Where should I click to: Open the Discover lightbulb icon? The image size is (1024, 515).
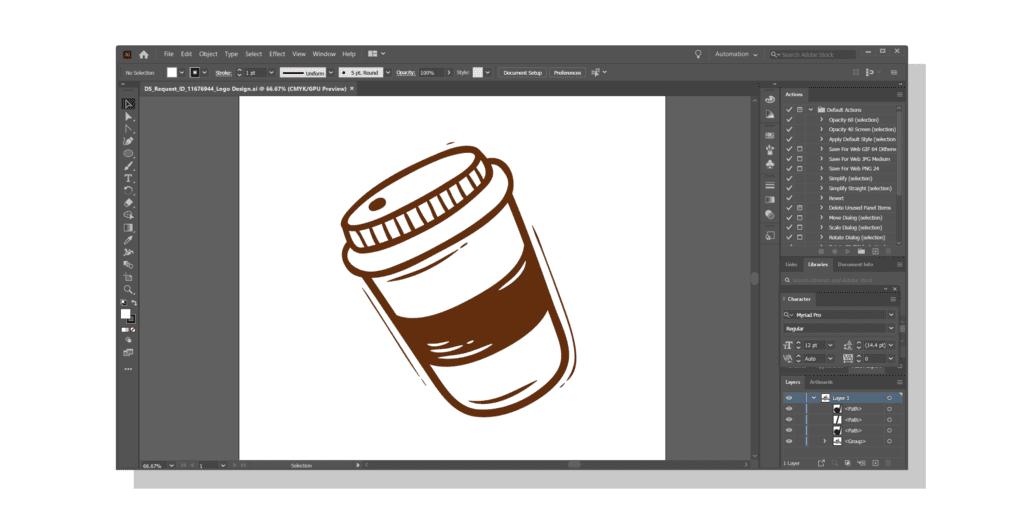pyautogui.click(x=697, y=54)
